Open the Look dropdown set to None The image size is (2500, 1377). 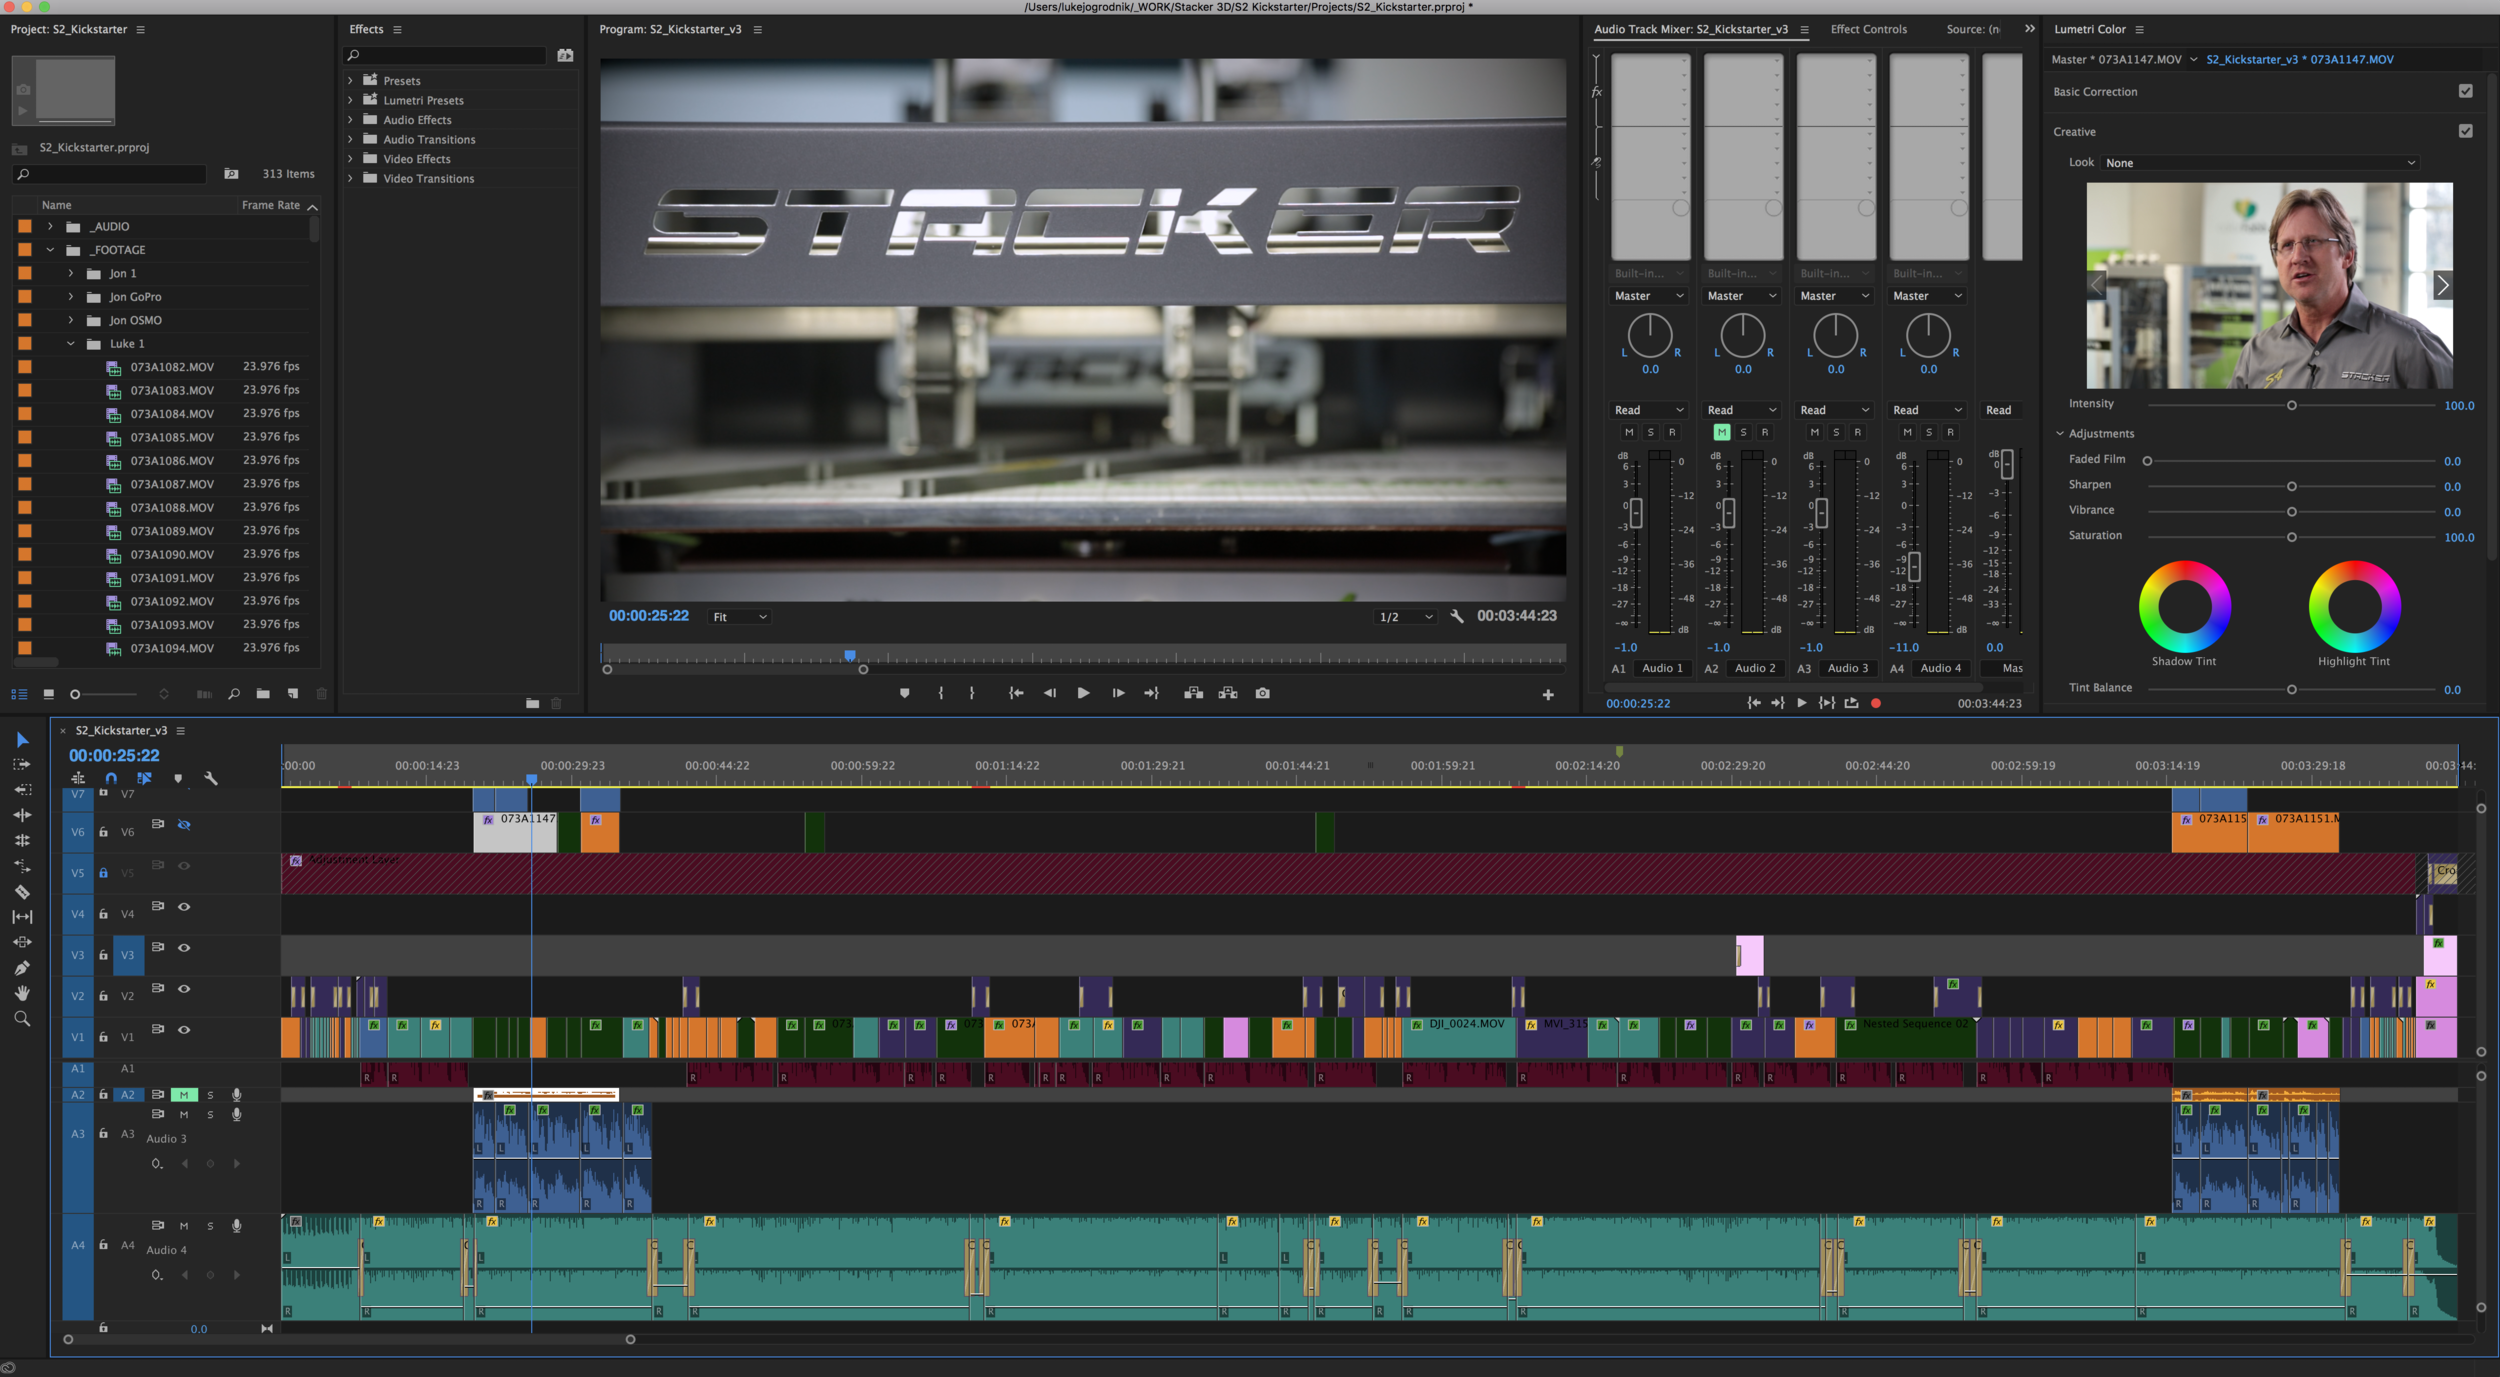[2260, 163]
